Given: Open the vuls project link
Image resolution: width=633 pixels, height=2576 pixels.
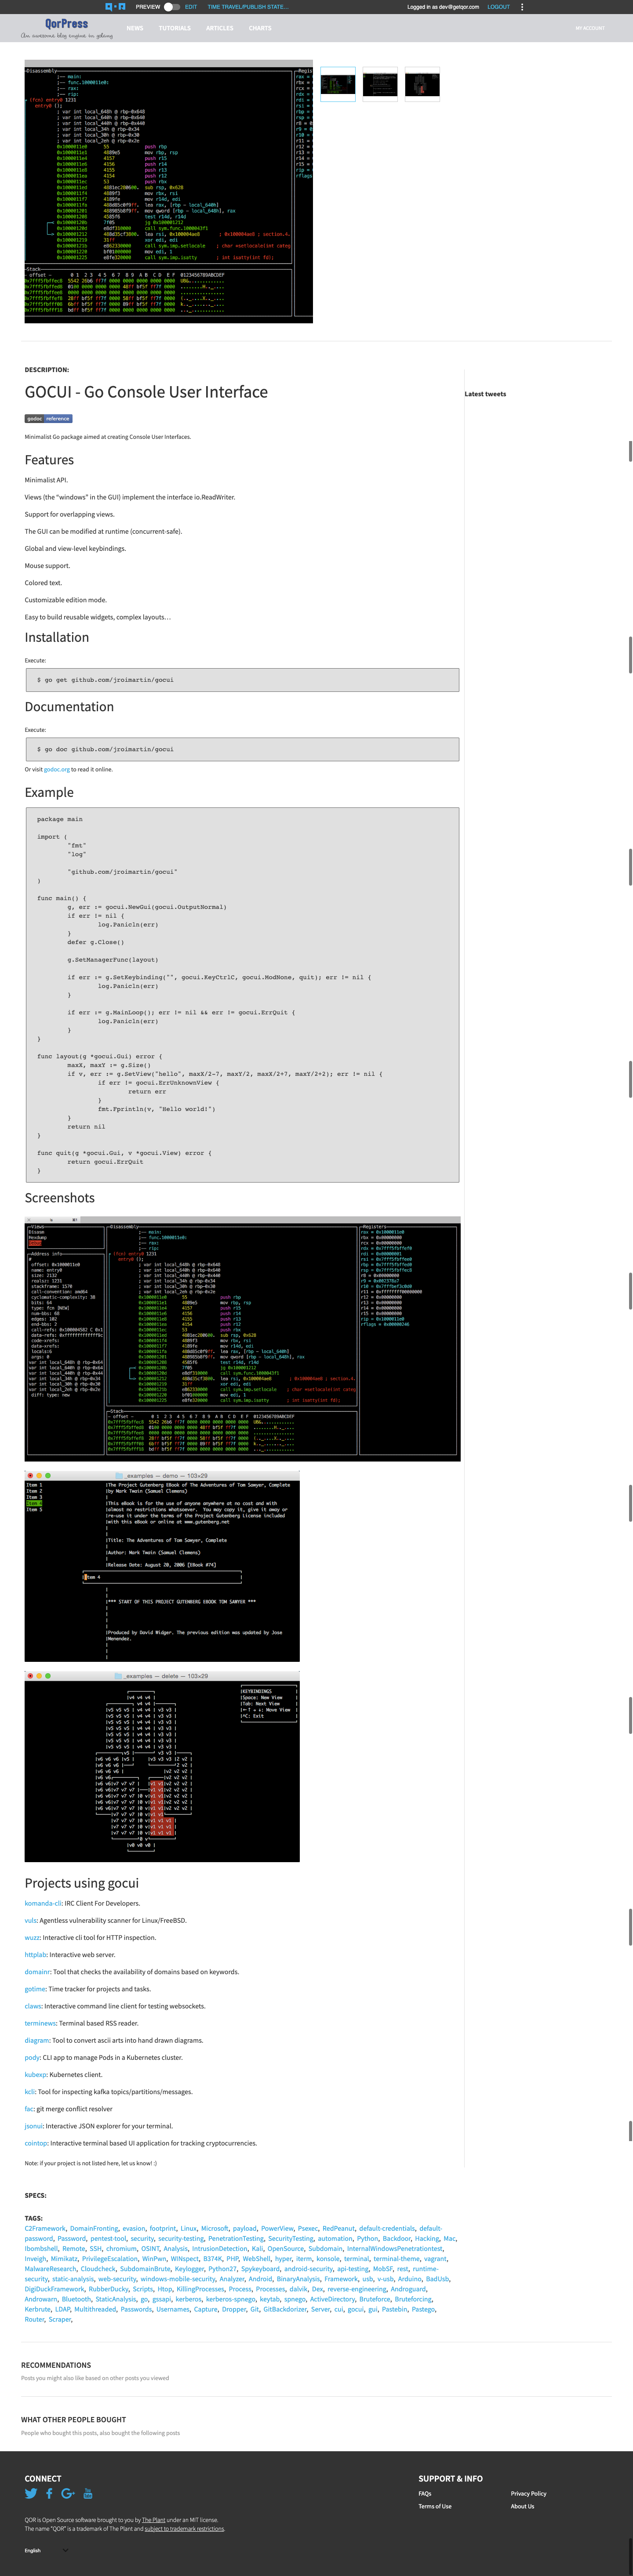Looking at the screenshot, I should (31, 1921).
